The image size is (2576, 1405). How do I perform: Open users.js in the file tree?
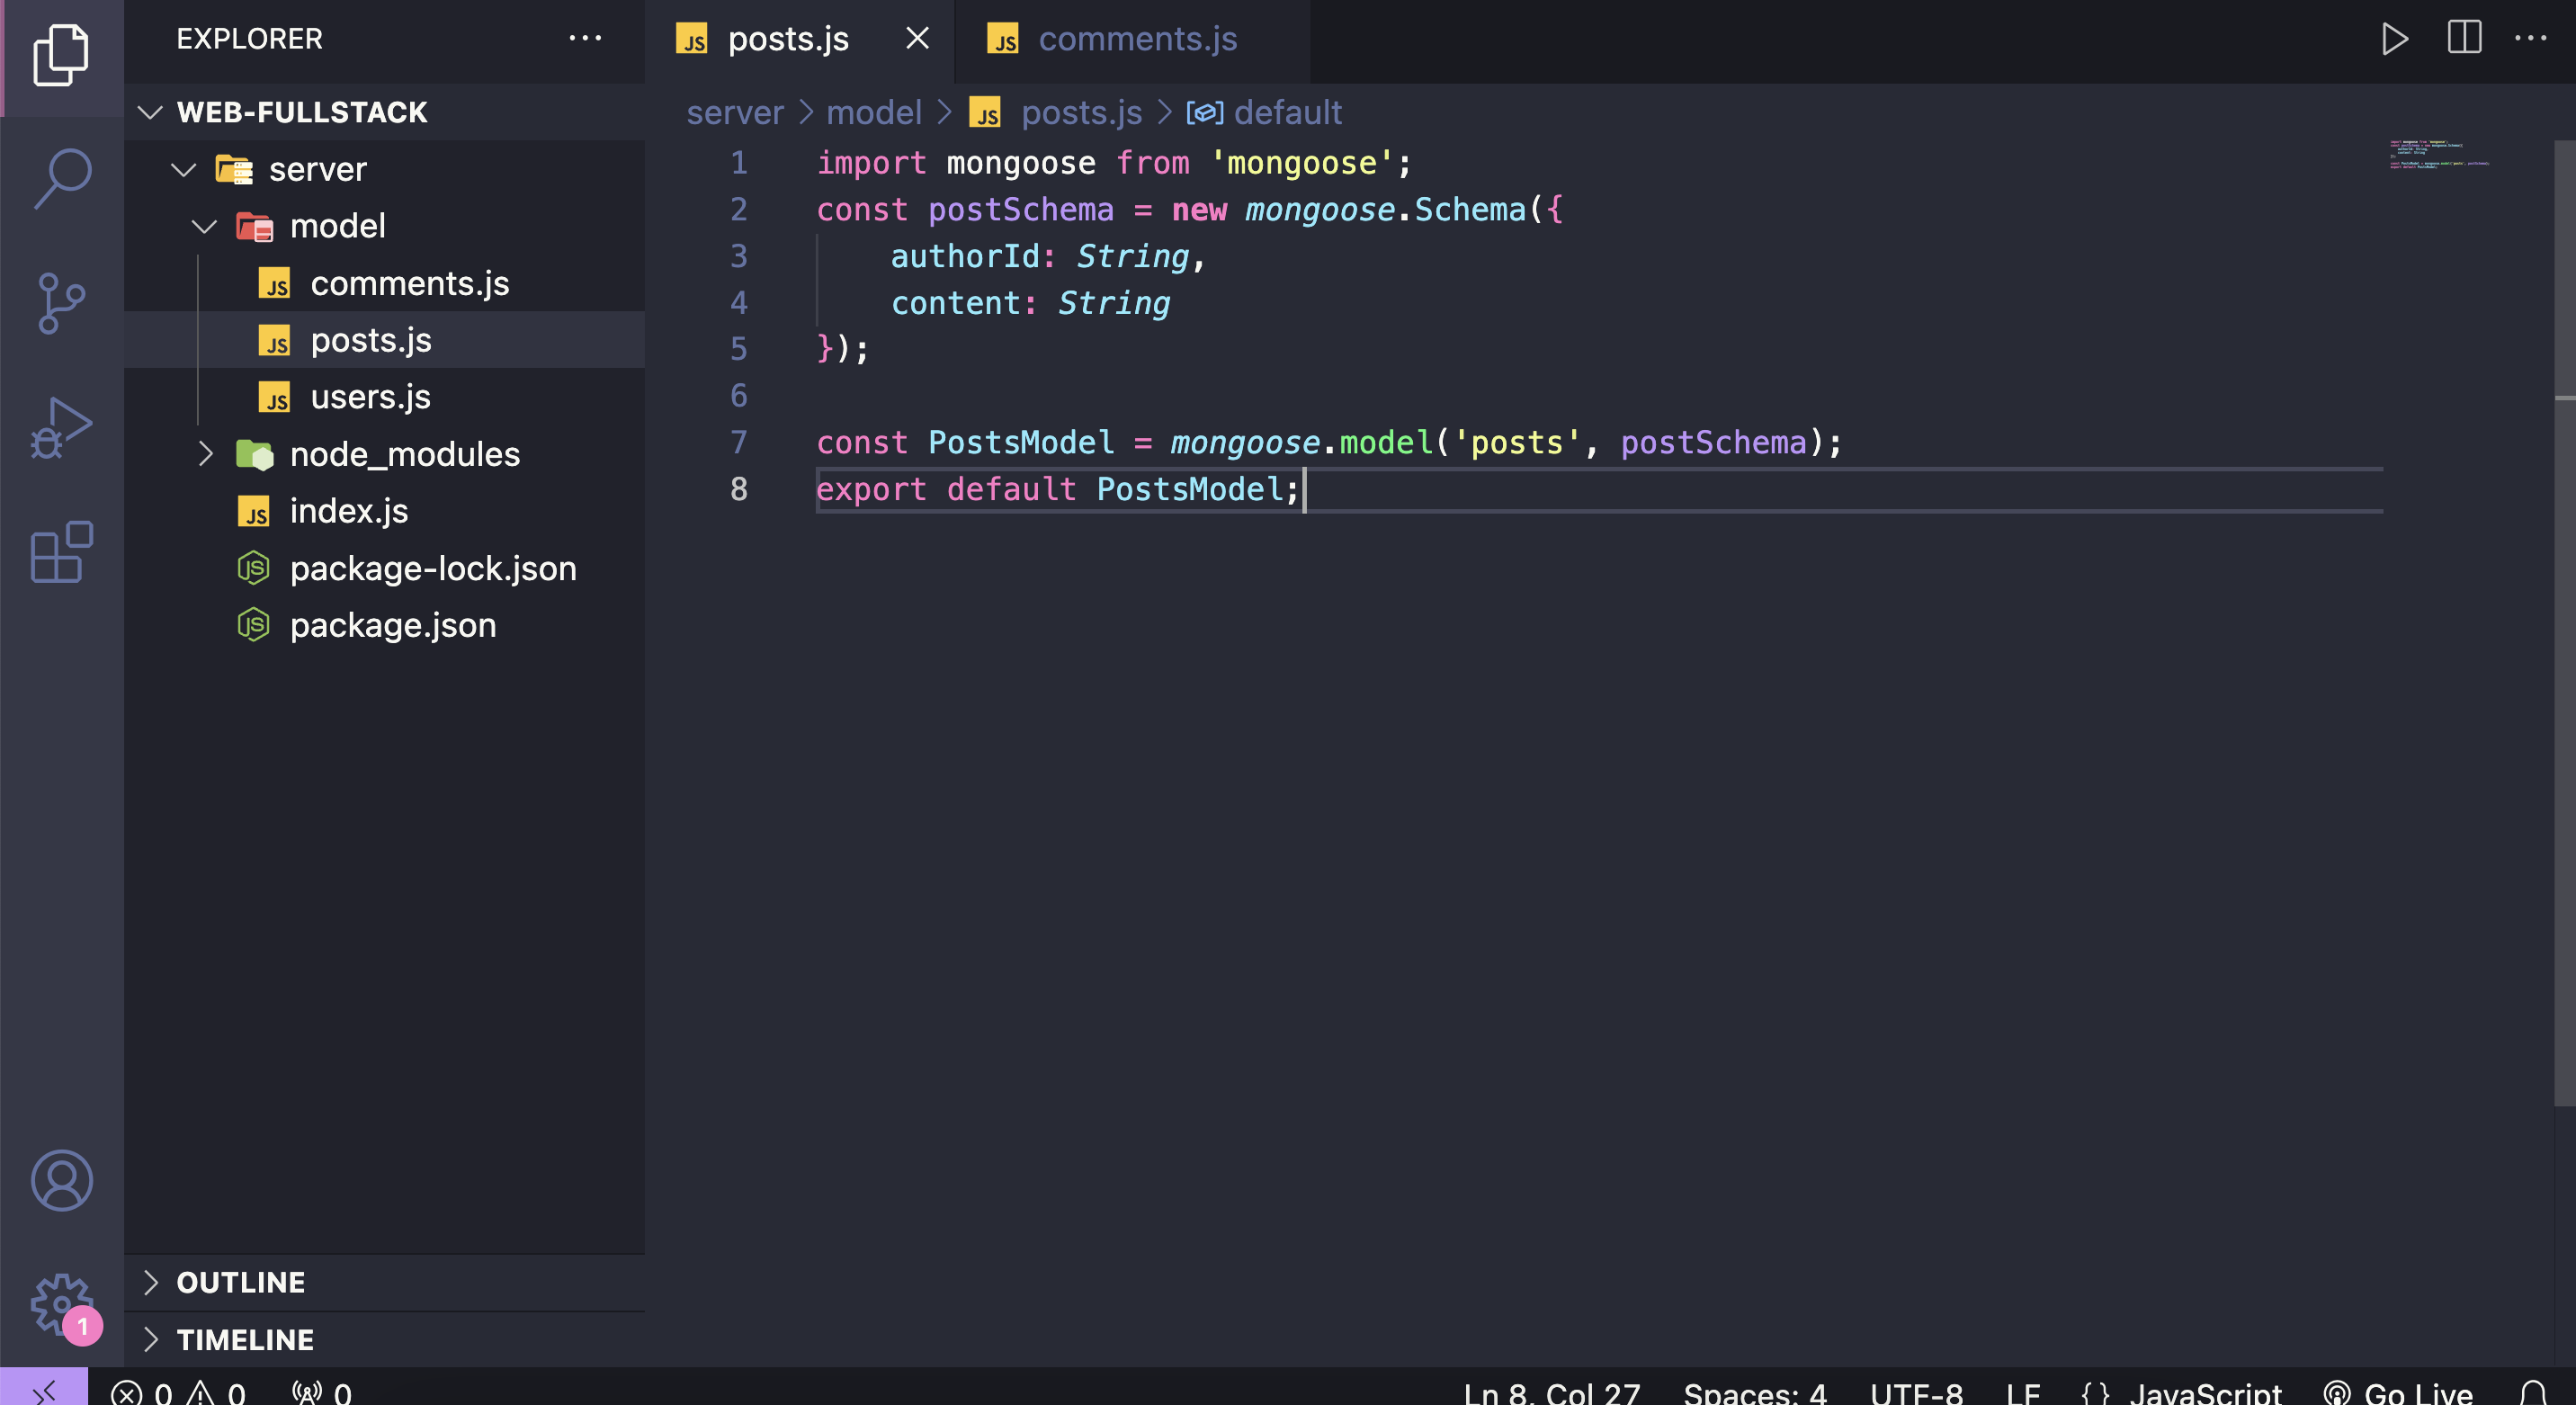point(370,398)
